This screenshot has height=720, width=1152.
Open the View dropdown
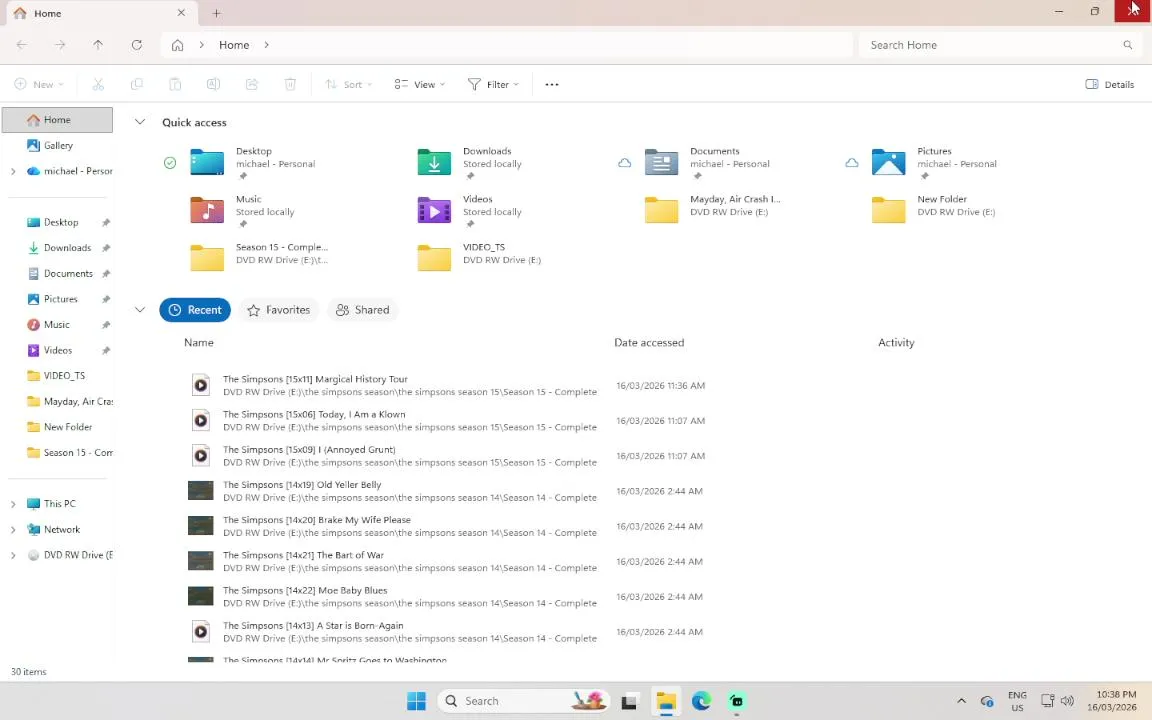pos(420,84)
